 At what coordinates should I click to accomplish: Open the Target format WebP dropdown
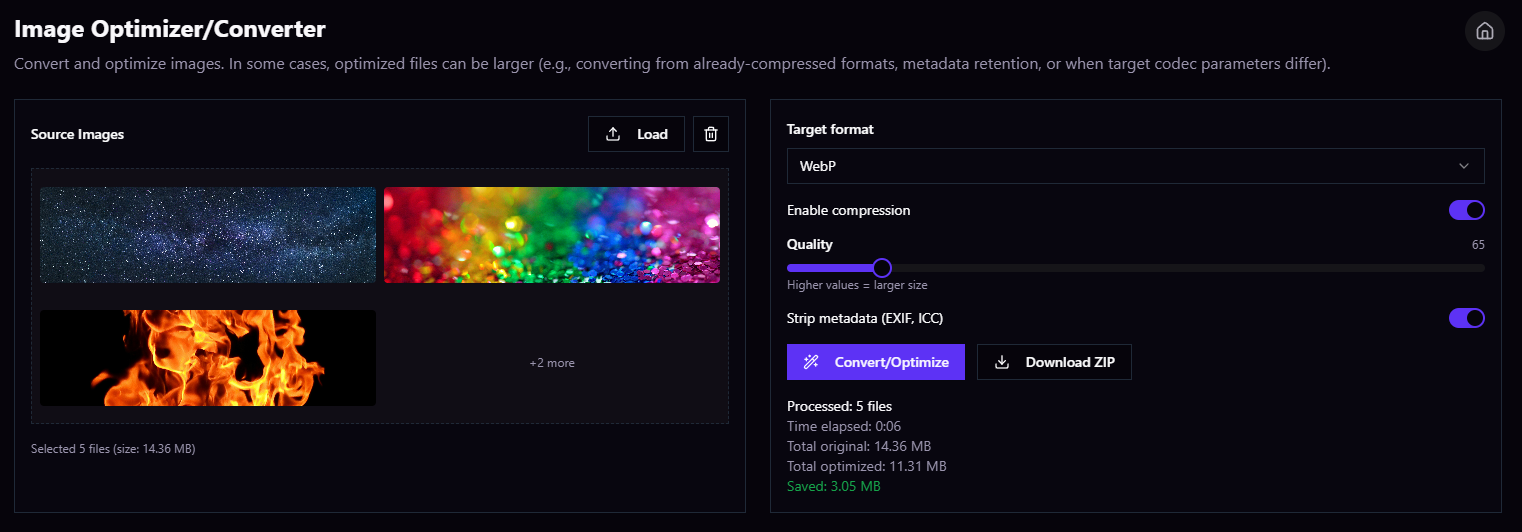coord(1135,166)
